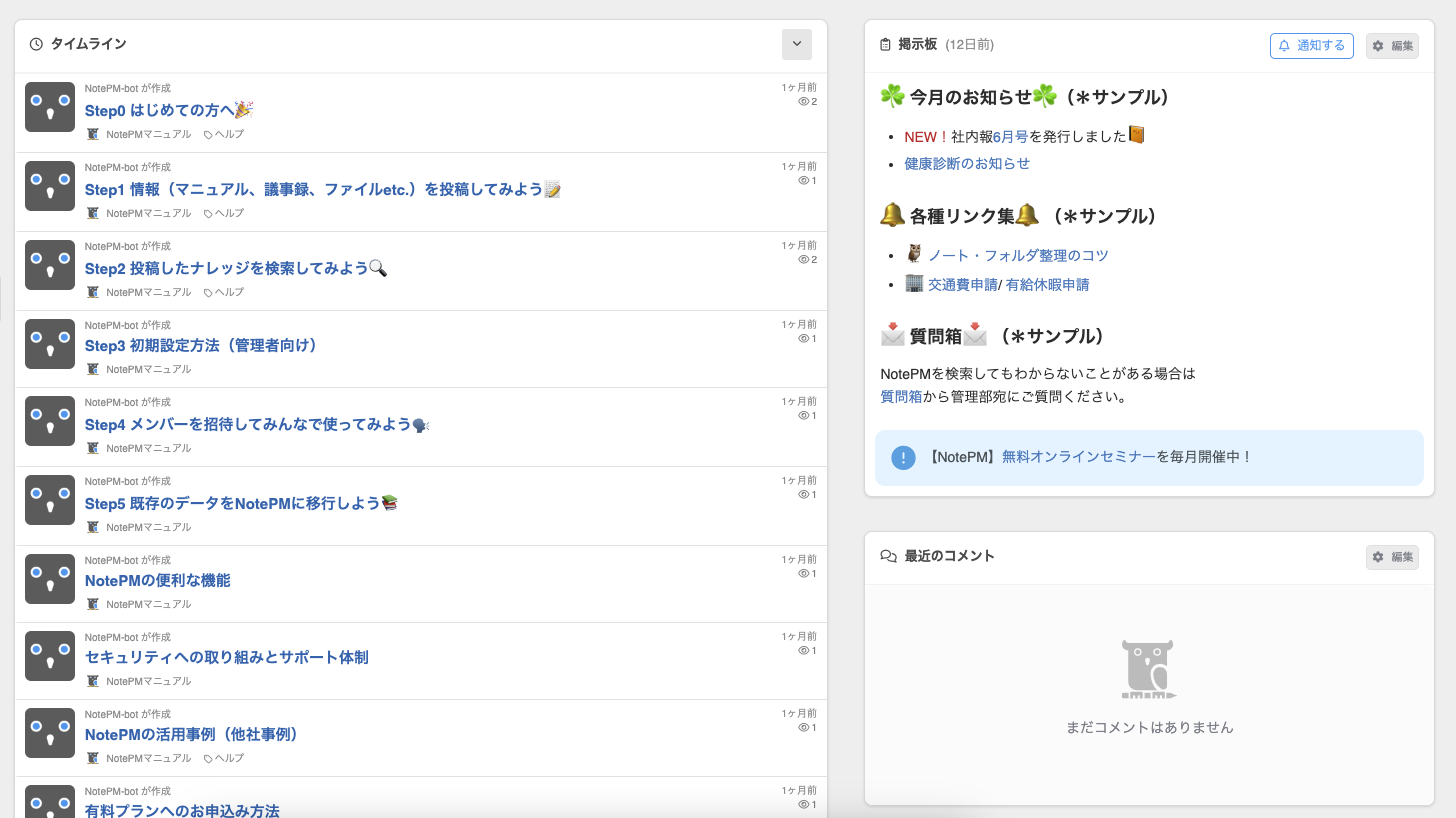Click the gray owl placeholder image
Image resolution: width=1456 pixels, height=818 pixels.
(1148, 669)
